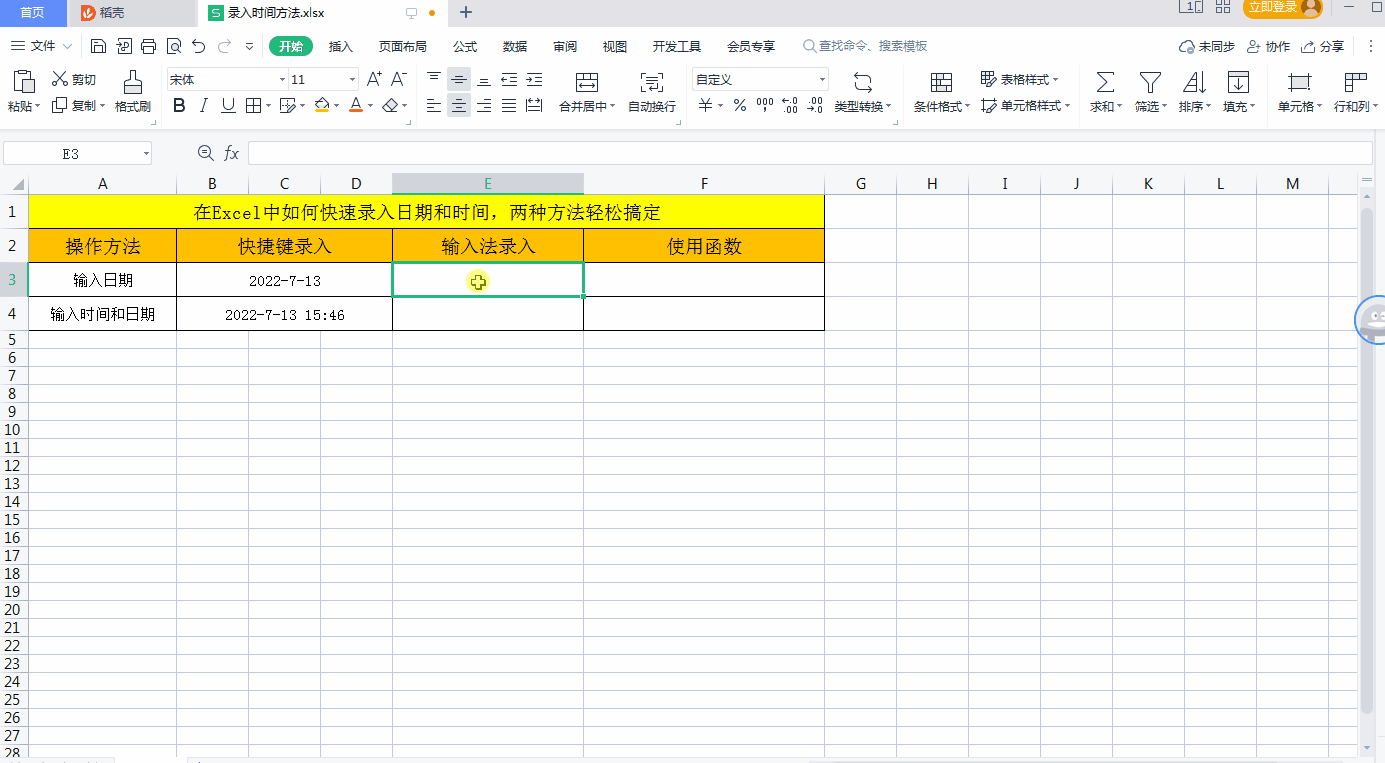Click the fx insert function icon
The height and width of the screenshot is (763, 1385).
click(231, 153)
